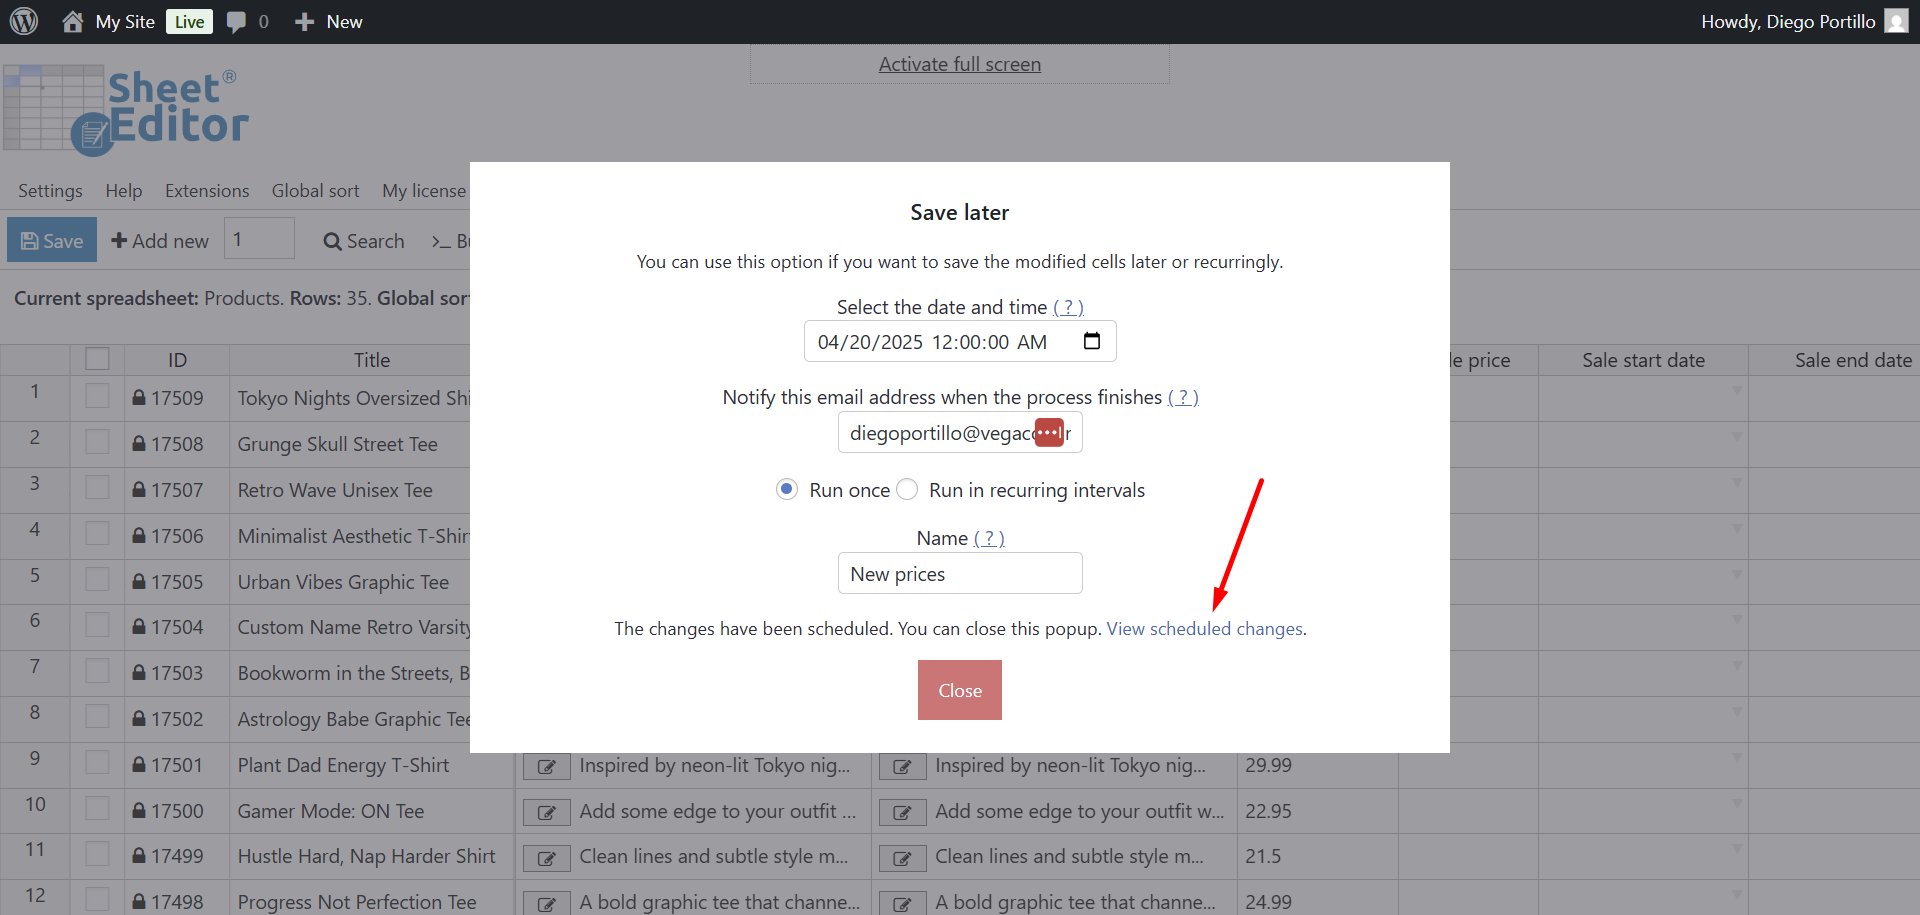Open edit icon beside 'Clean lines' description

pyautogui.click(x=547, y=858)
